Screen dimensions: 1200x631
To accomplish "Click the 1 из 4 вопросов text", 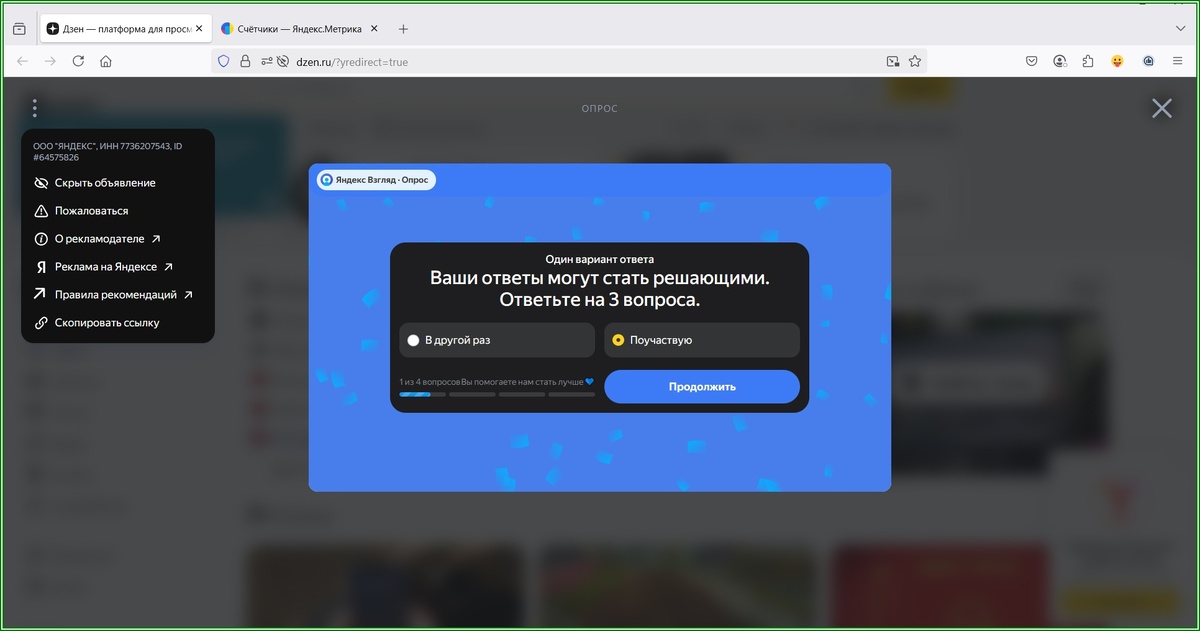I will click(x=430, y=382).
